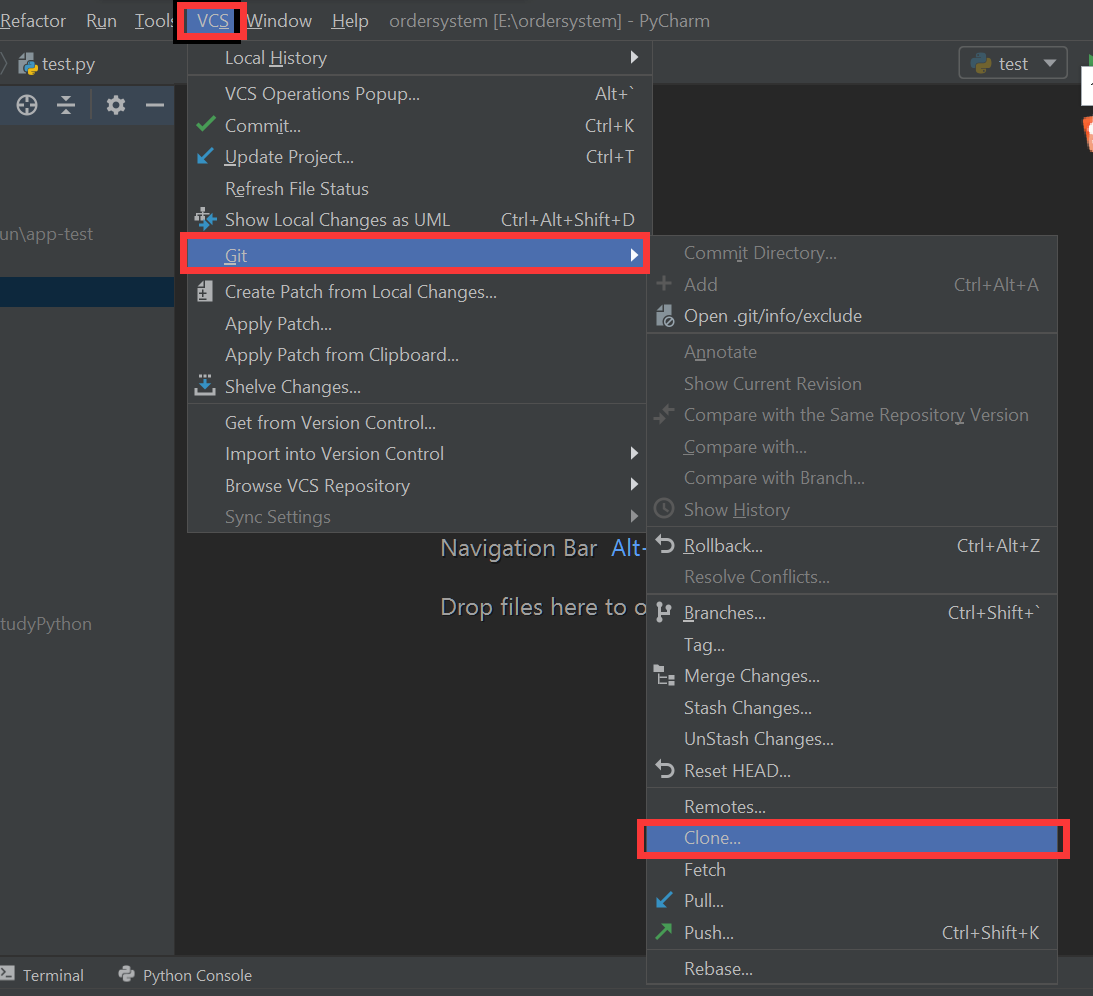Image resolution: width=1093 pixels, height=996 pixels.
Task: Click the green Push arrow icon
Action: 664,931
